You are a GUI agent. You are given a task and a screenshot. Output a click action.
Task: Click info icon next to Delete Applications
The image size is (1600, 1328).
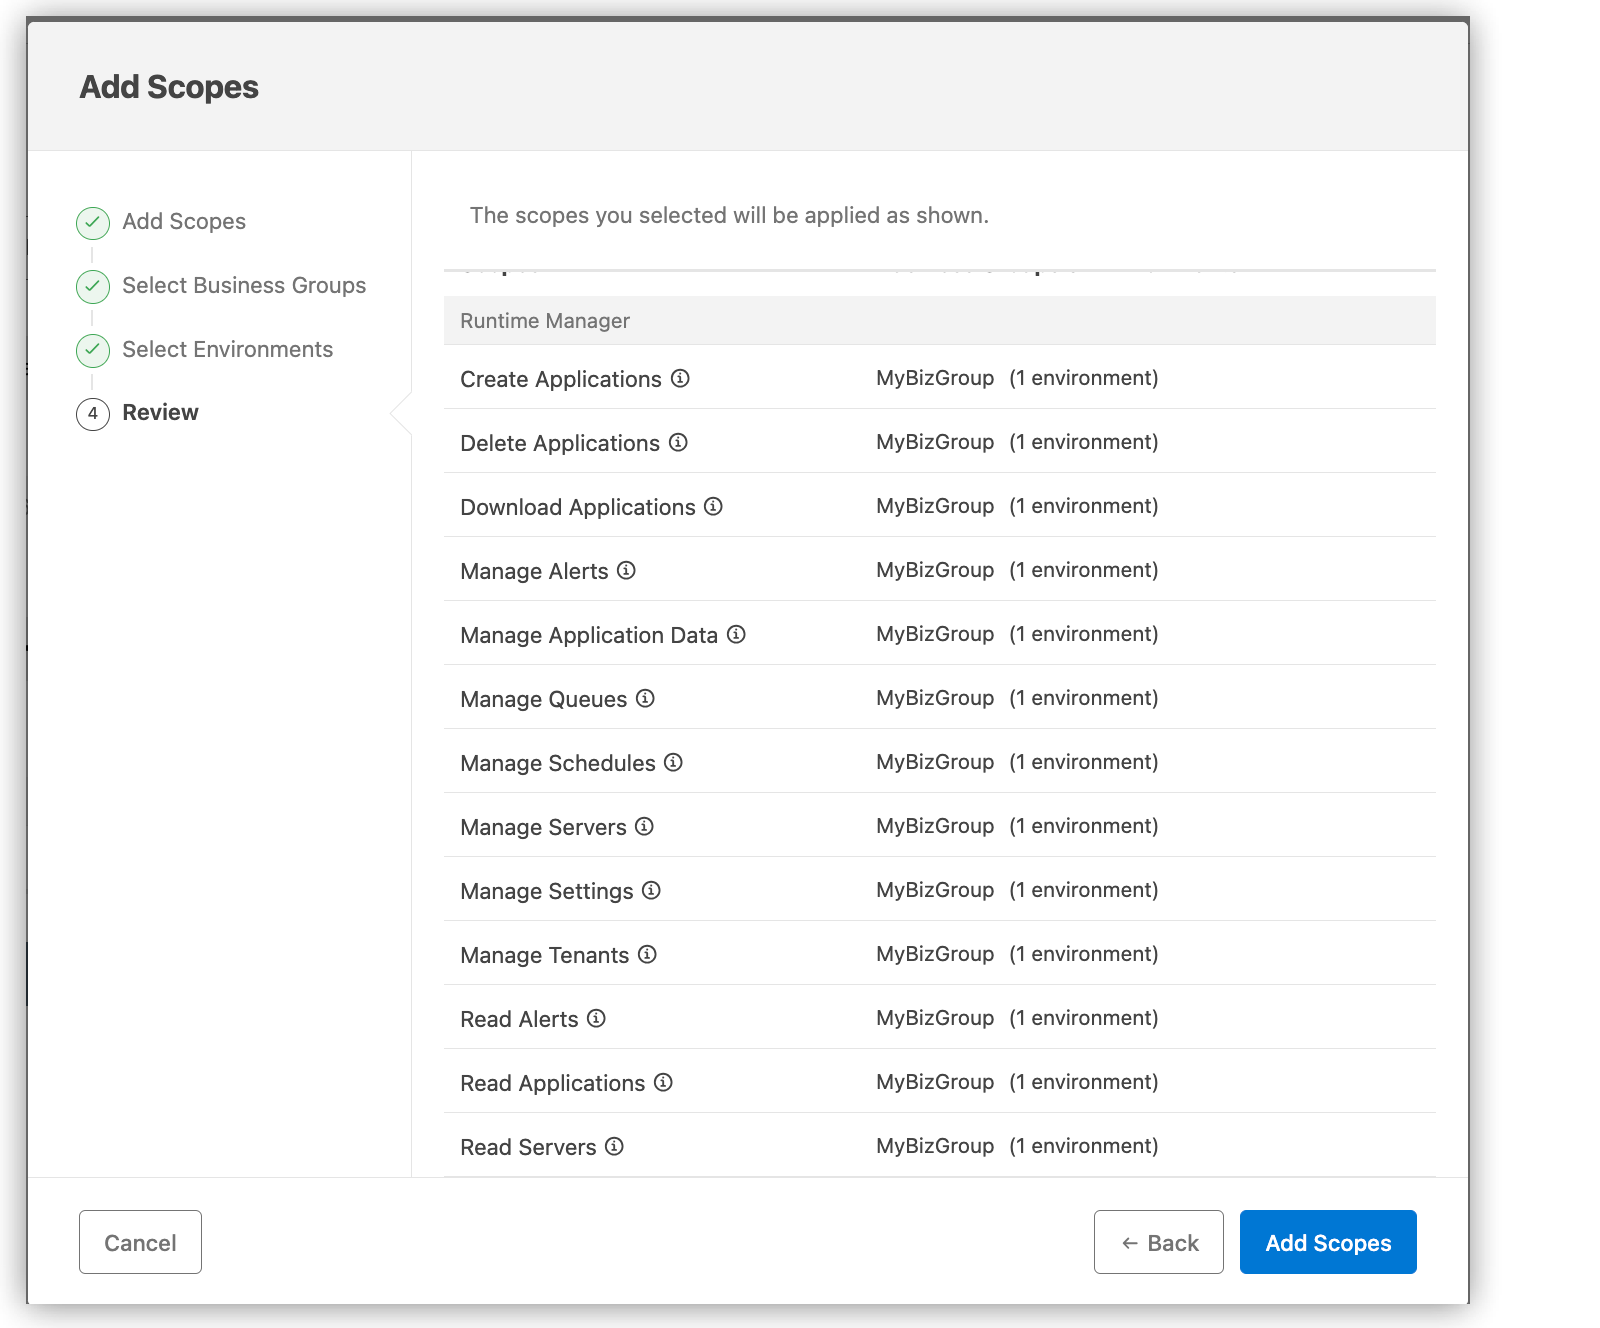[678, 442]
